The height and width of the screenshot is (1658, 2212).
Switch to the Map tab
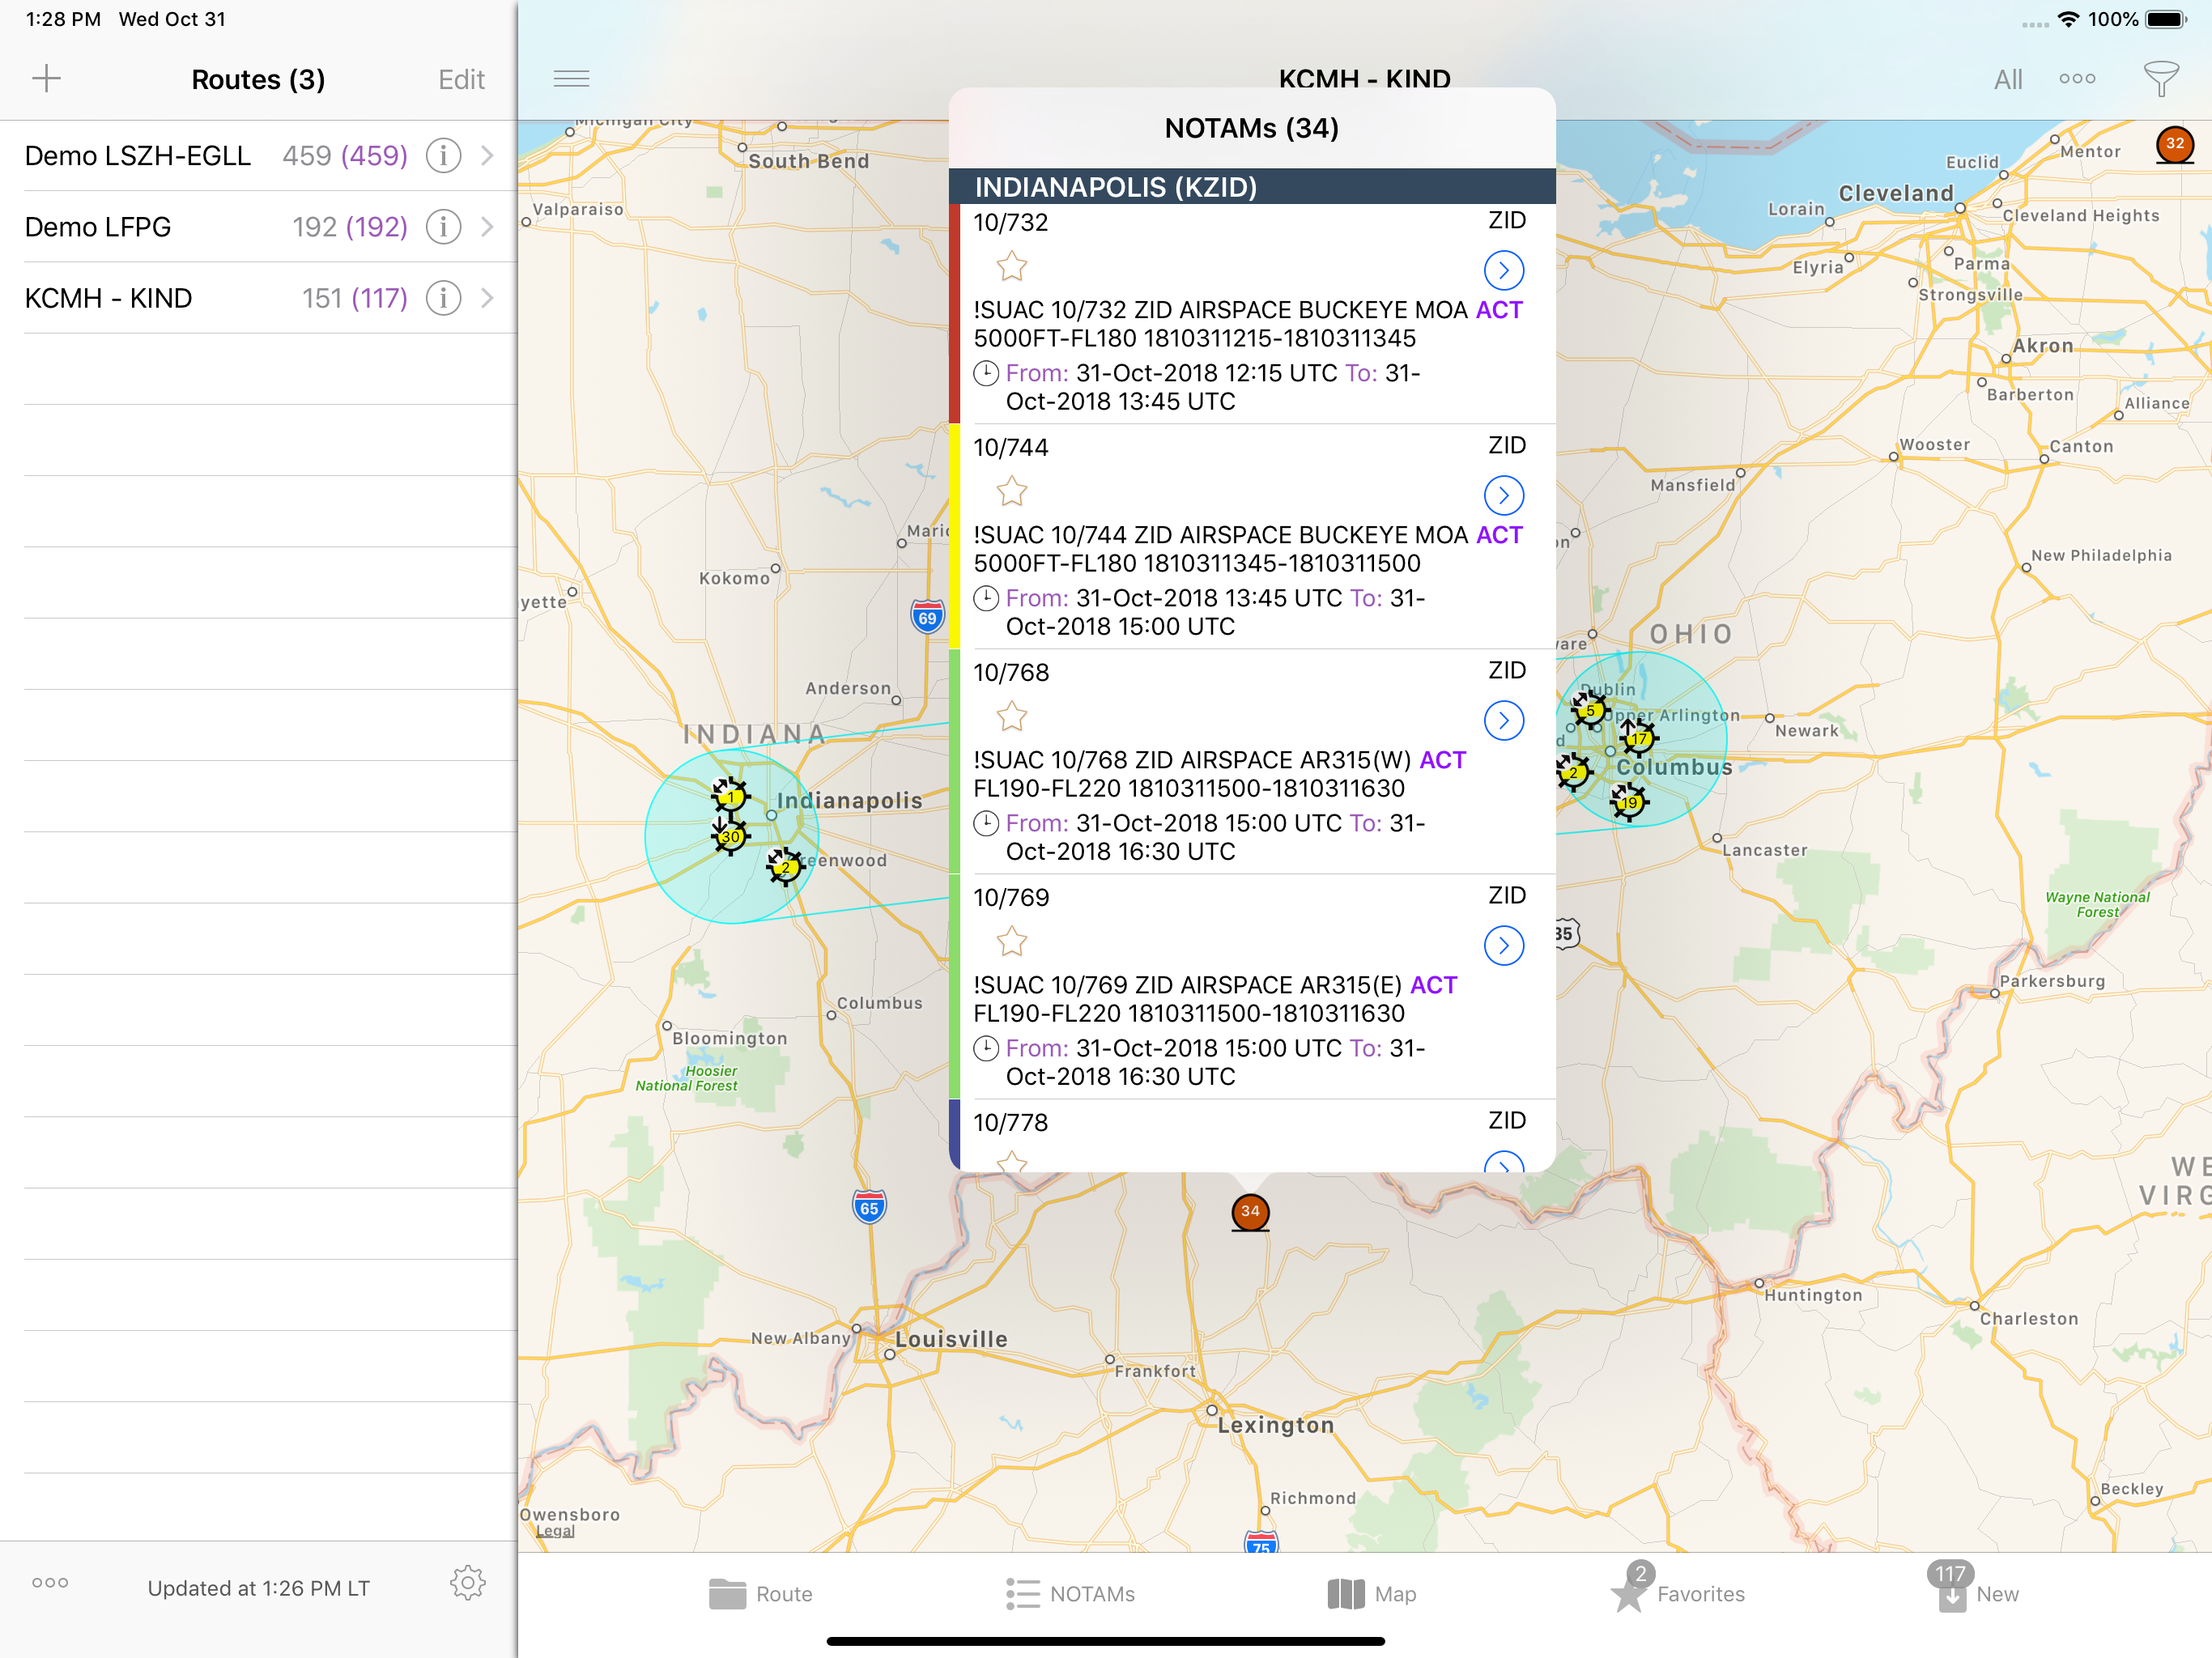click(x=1371, y=1593)
